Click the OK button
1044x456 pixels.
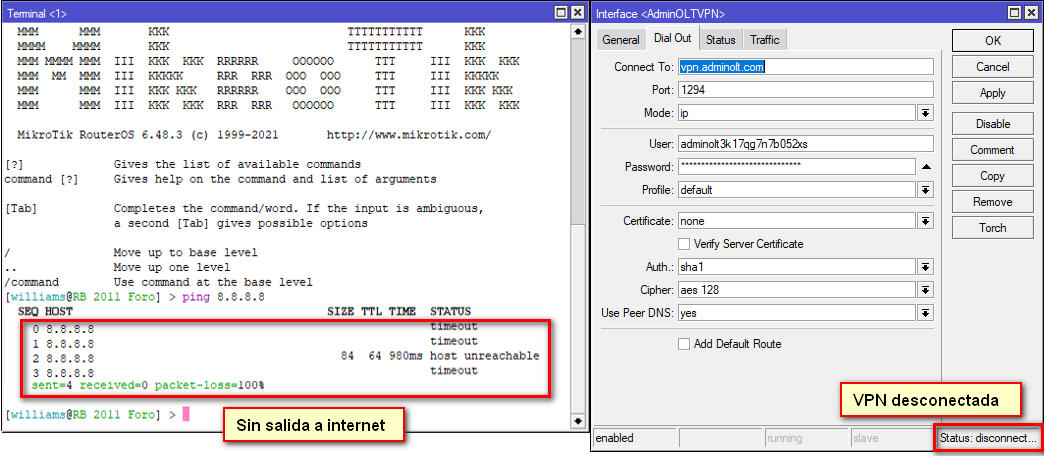992,41
